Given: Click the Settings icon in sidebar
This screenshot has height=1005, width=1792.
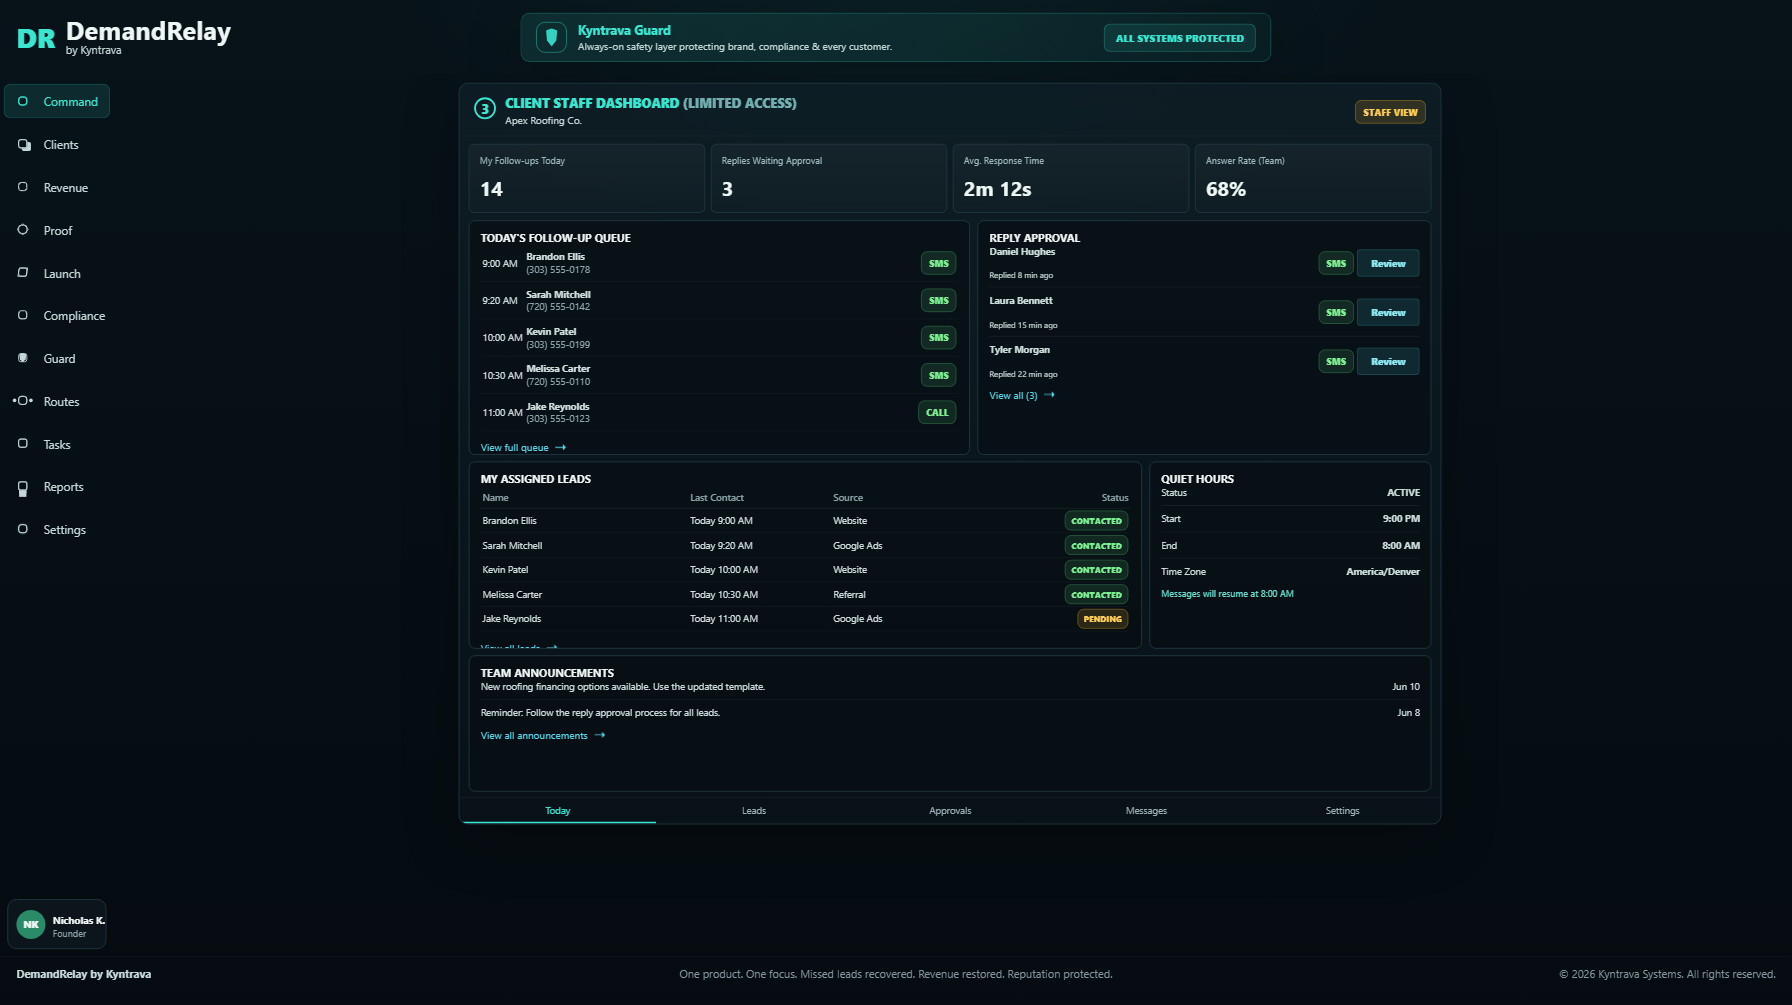Looking at the screenshot, I should [23, 529].
